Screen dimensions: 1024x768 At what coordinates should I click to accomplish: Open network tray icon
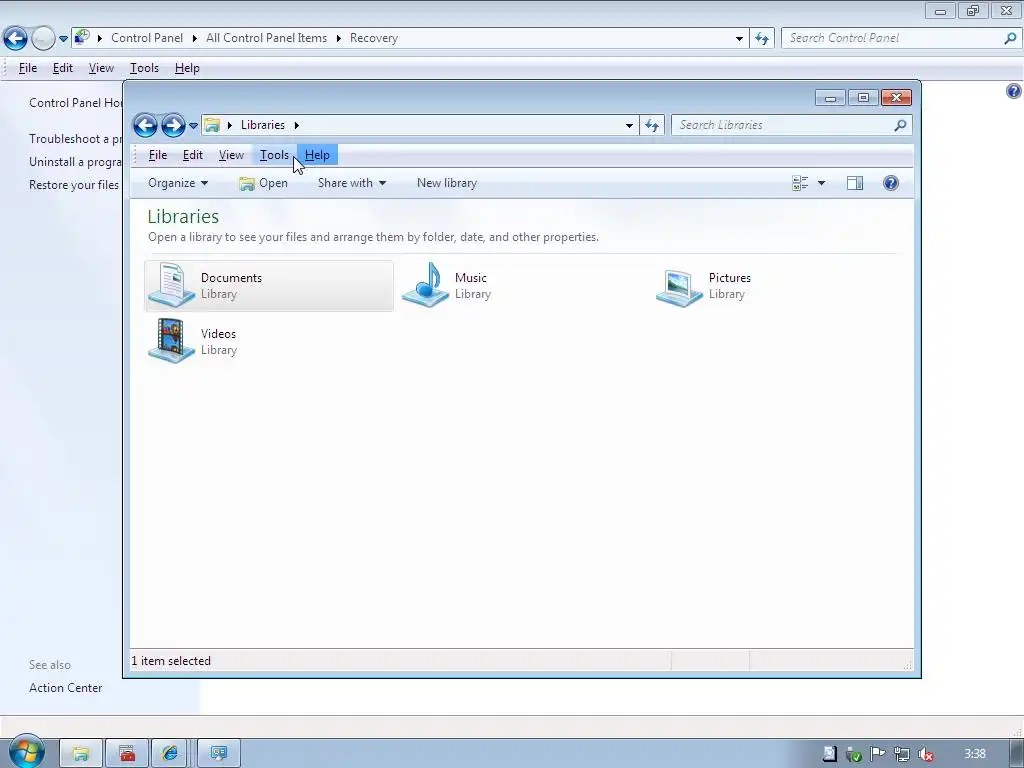point(902,754)
